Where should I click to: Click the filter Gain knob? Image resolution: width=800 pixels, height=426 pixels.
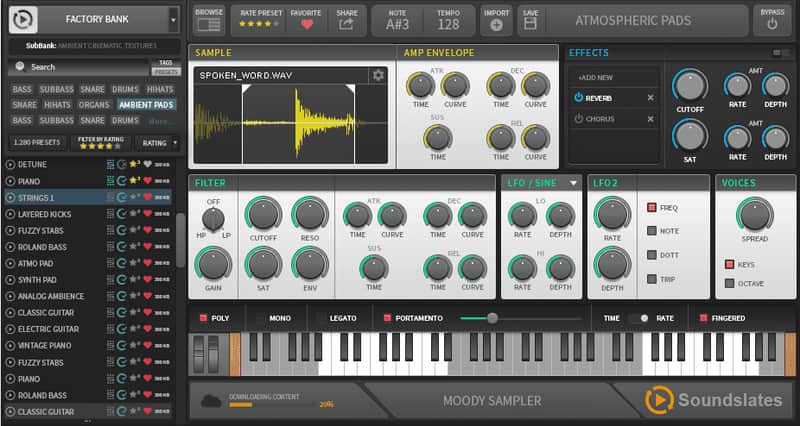213,265
